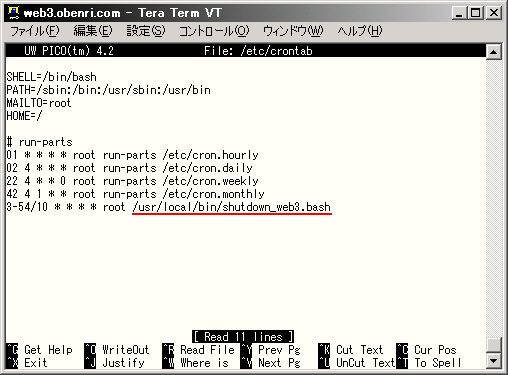Maximize the Tera Term window
508x375 pixels.
click(x=475, y=13)
